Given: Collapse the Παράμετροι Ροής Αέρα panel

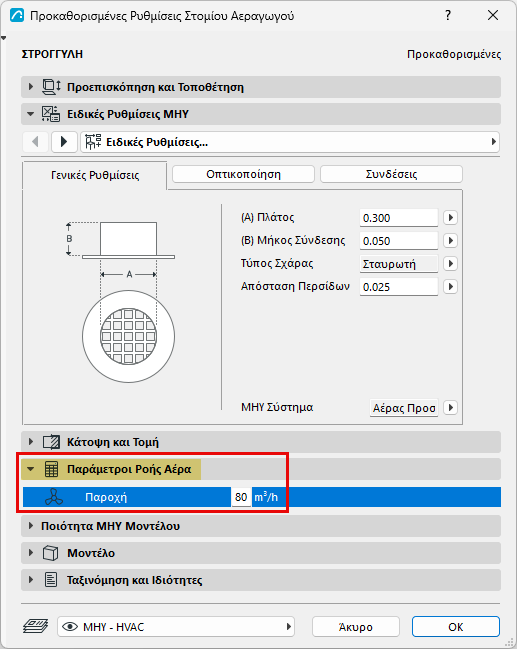Looking at the screenshot, I should (31, 469).
